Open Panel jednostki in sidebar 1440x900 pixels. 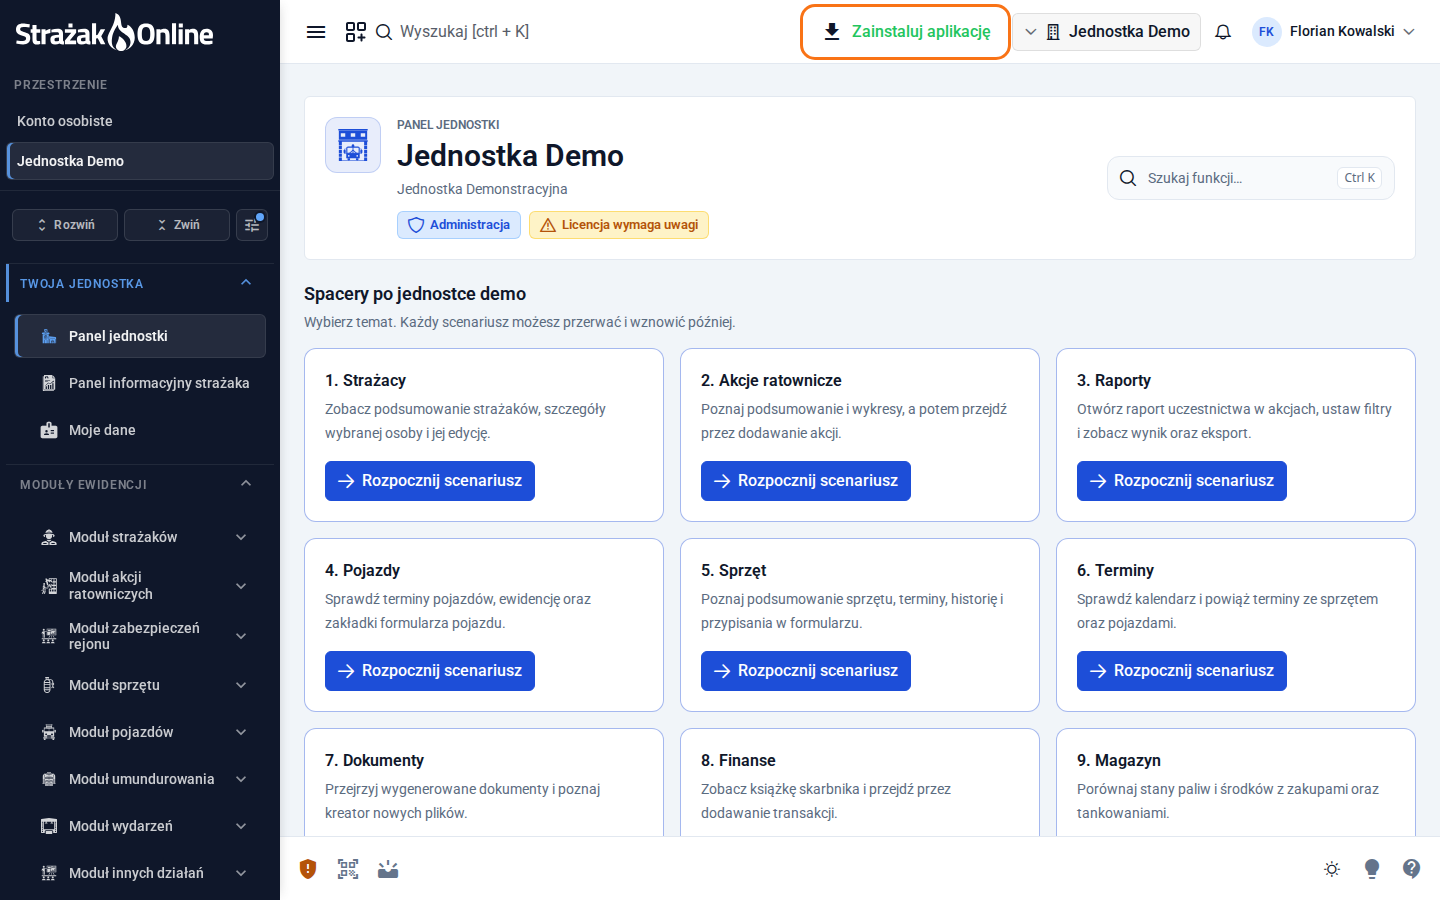(140, 336)
